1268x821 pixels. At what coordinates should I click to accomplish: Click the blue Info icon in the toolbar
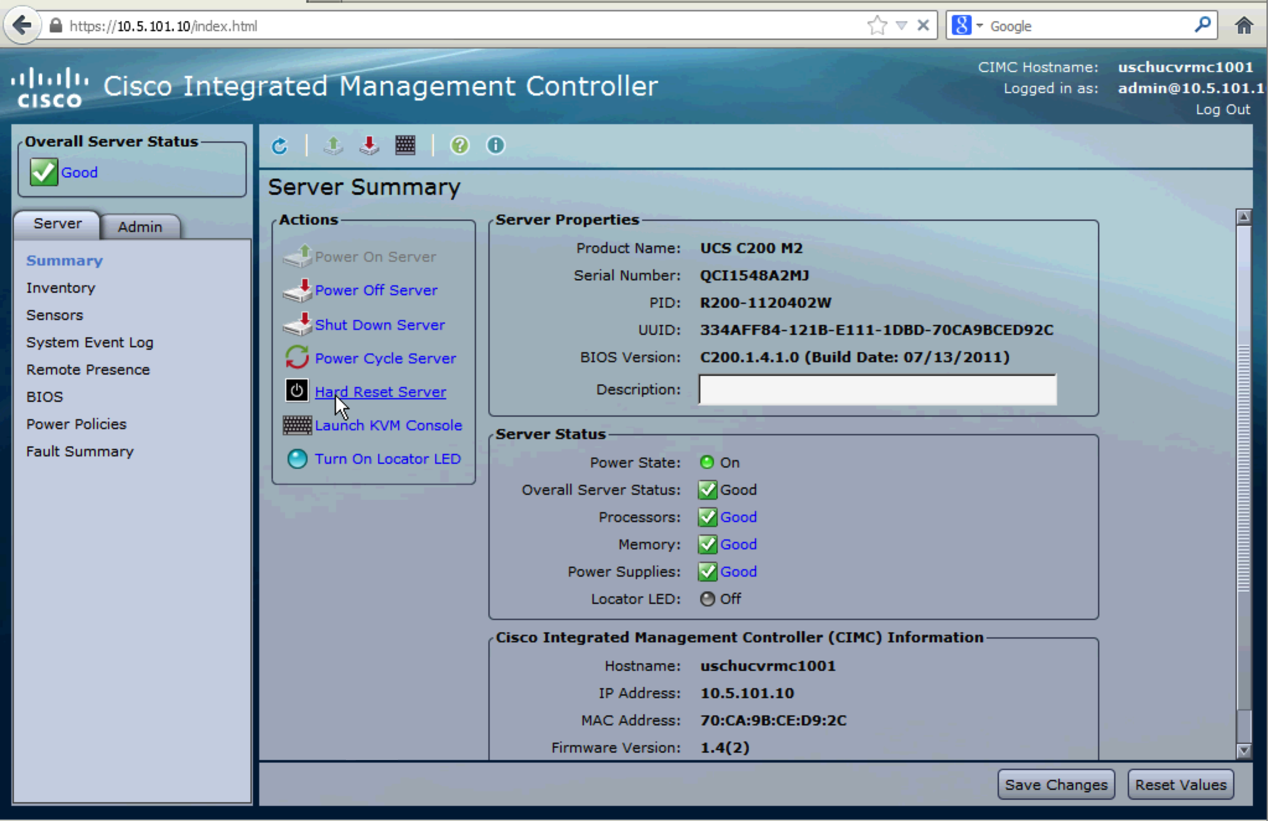click(x=495, y=146)
